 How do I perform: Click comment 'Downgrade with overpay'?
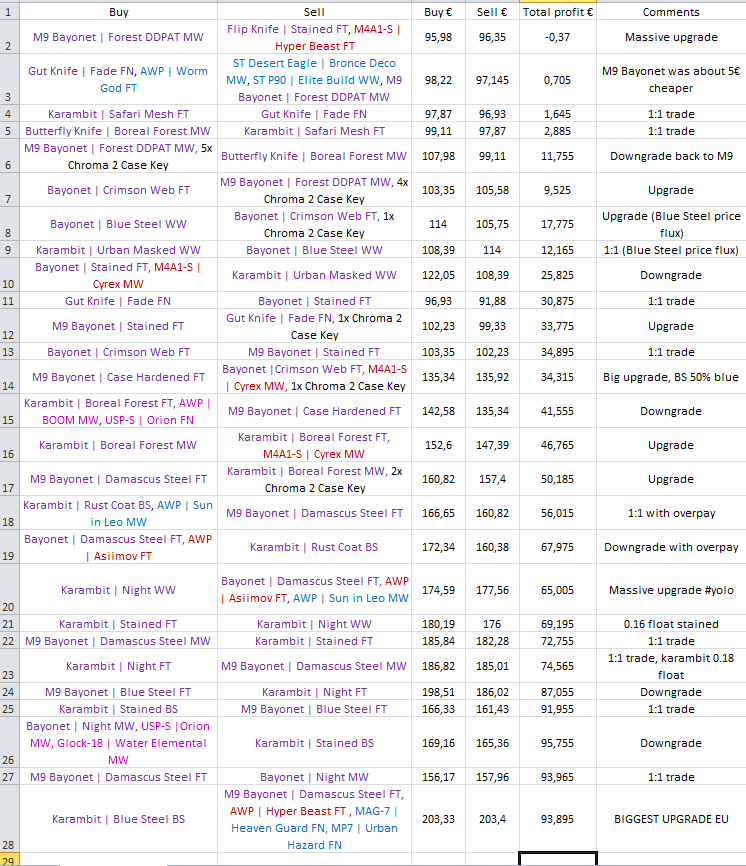click(x=671, y=547)
